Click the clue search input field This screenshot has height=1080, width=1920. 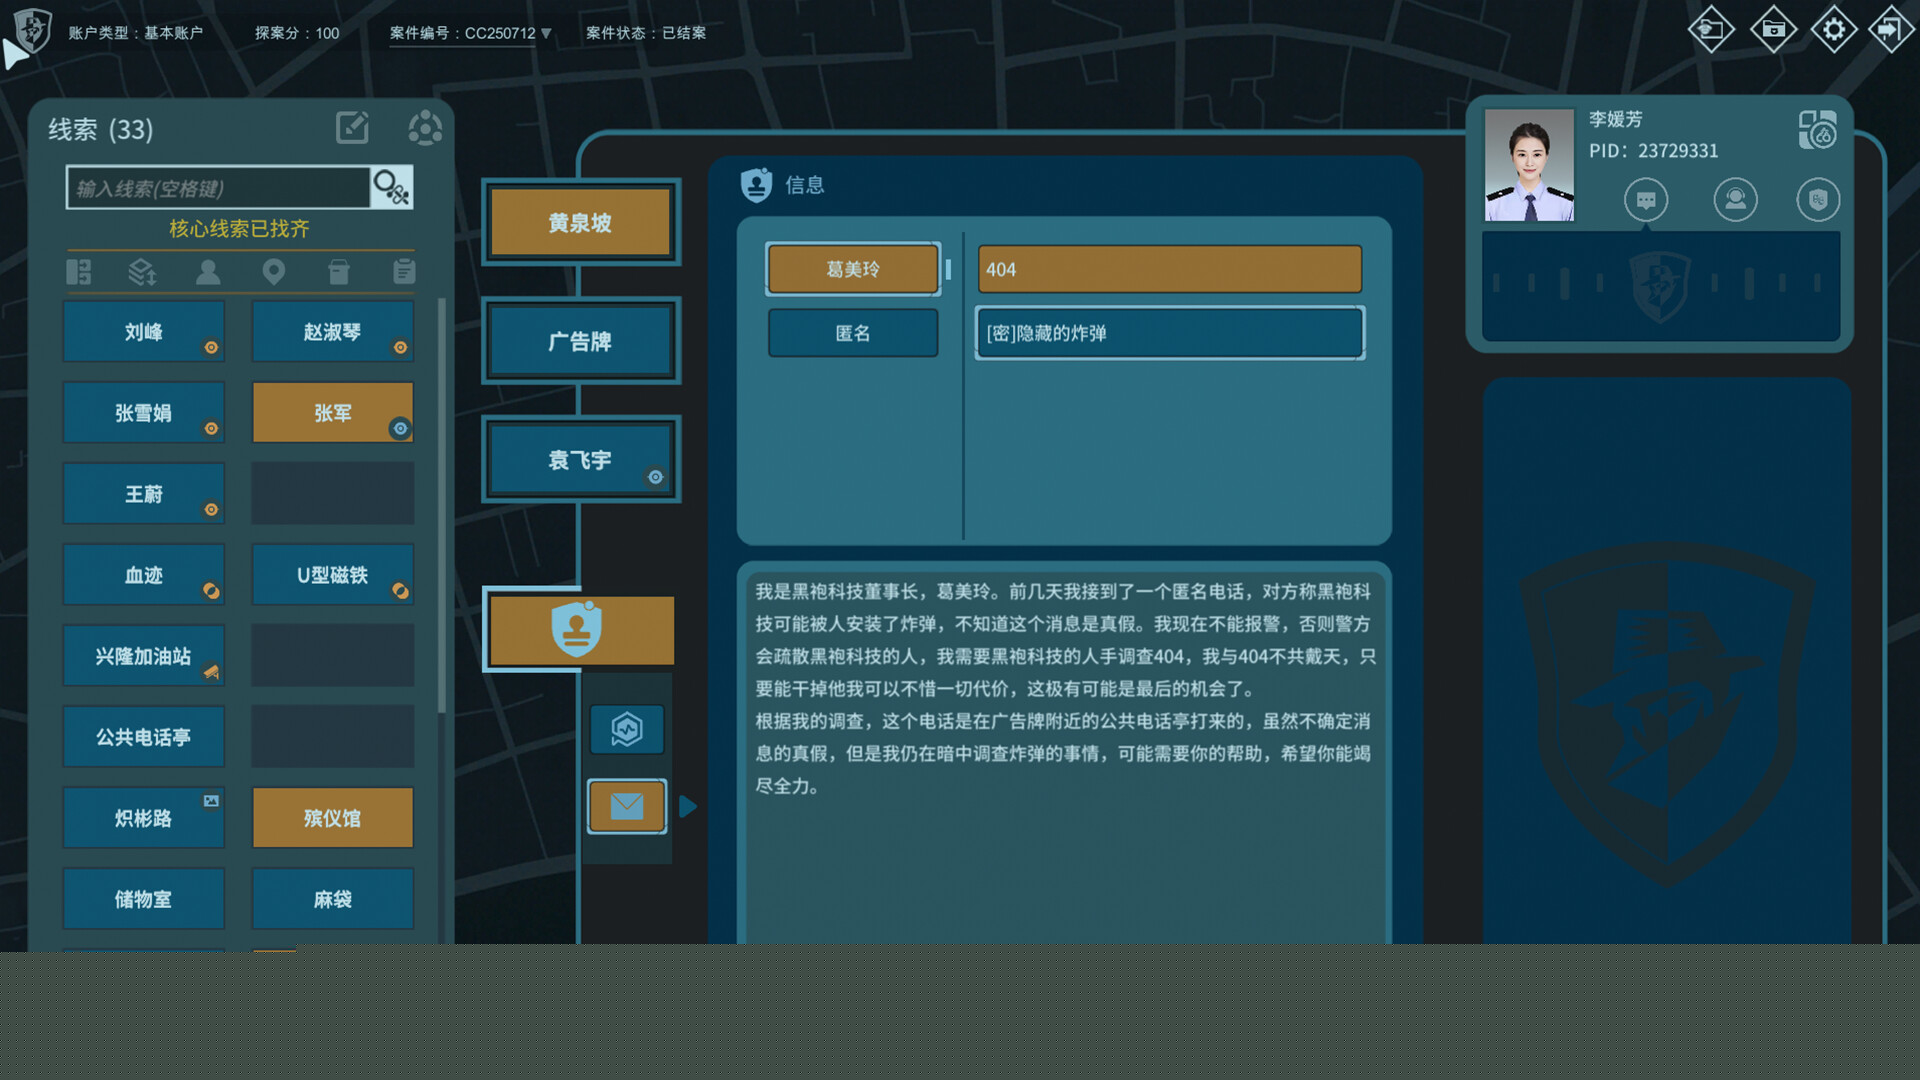coord(218,187)
